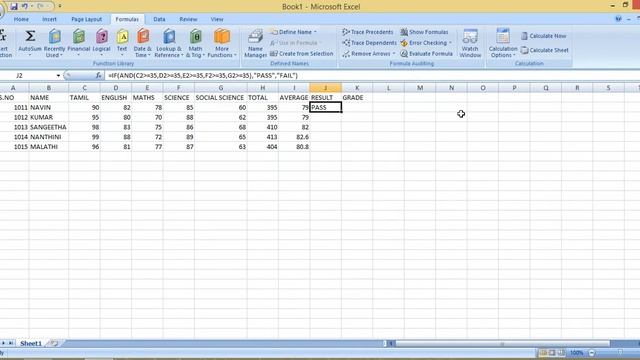The width and height of the screenshot is (640, 360).
Task: Open Recently Used functions list
Action: point(54,42)
